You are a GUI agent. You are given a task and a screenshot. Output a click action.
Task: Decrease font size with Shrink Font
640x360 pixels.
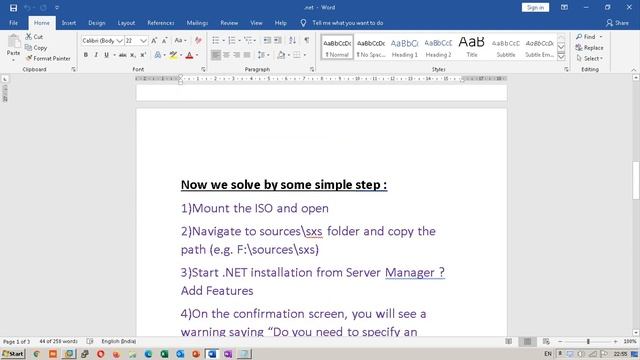point(164,40)
